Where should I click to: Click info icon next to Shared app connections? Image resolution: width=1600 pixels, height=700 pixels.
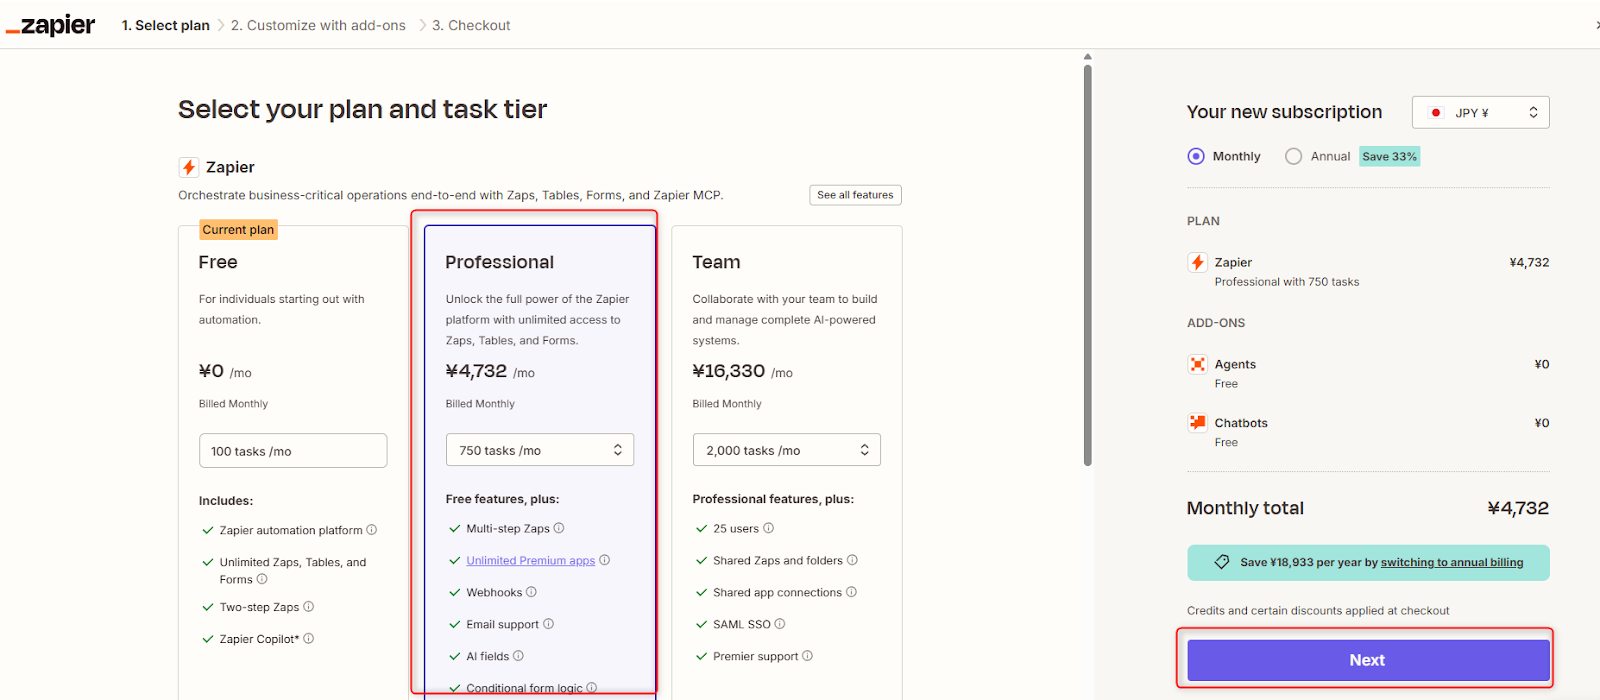click(852, 592)
